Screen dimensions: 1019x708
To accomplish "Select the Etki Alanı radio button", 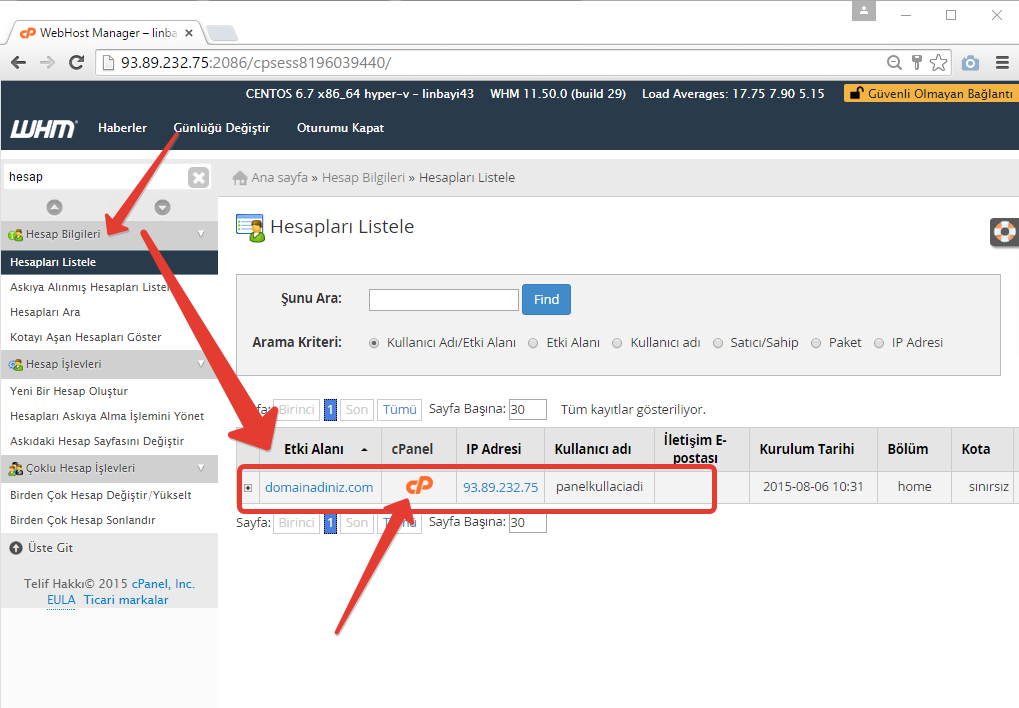I will [x=533, y=343].
